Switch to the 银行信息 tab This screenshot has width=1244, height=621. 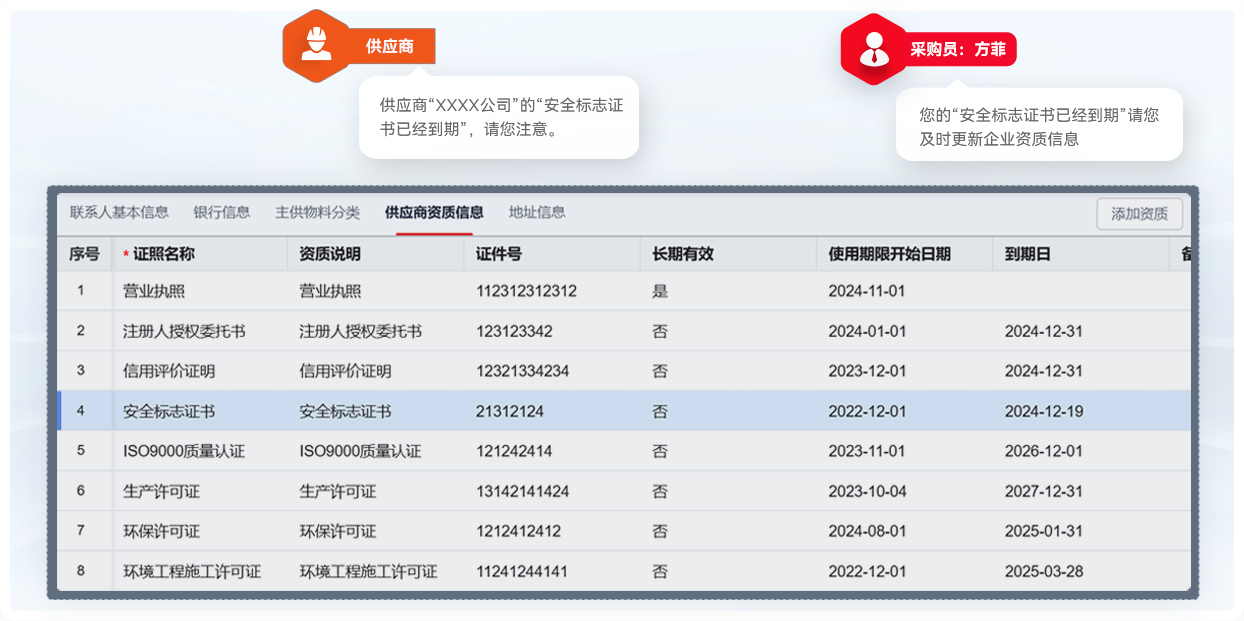[x=222, y=212]
